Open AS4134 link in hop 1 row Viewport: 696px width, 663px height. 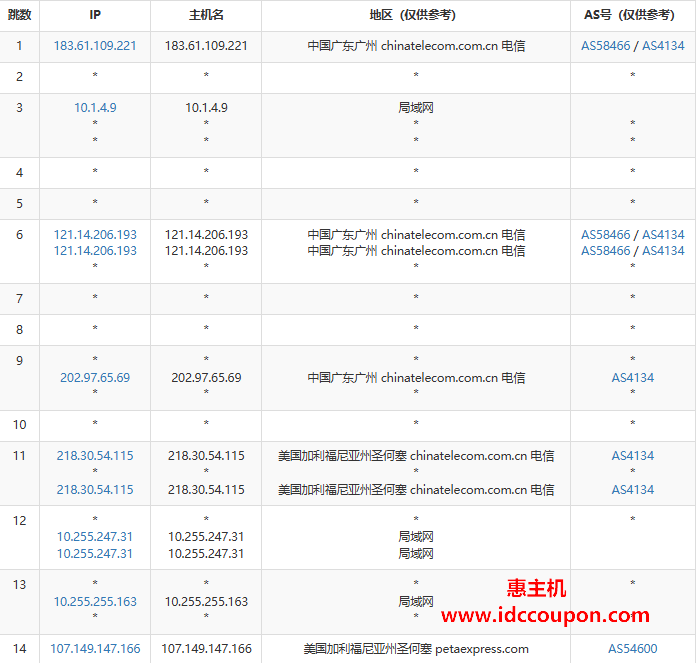tap(663, 46)
